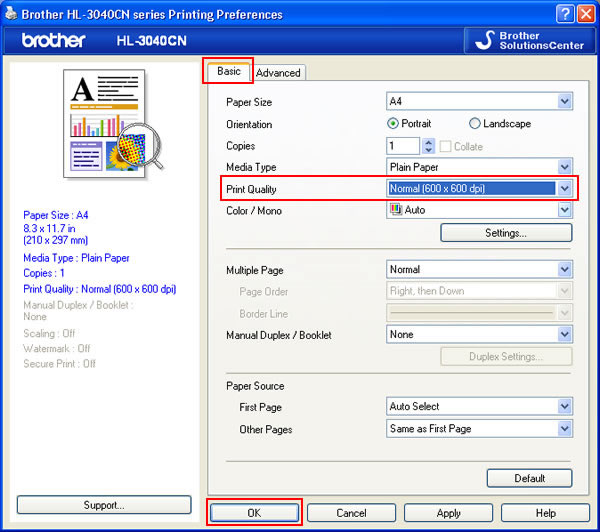Click the page preview thumbnail
Viewport: 600px width, 532px height.
tap(113, 123)
